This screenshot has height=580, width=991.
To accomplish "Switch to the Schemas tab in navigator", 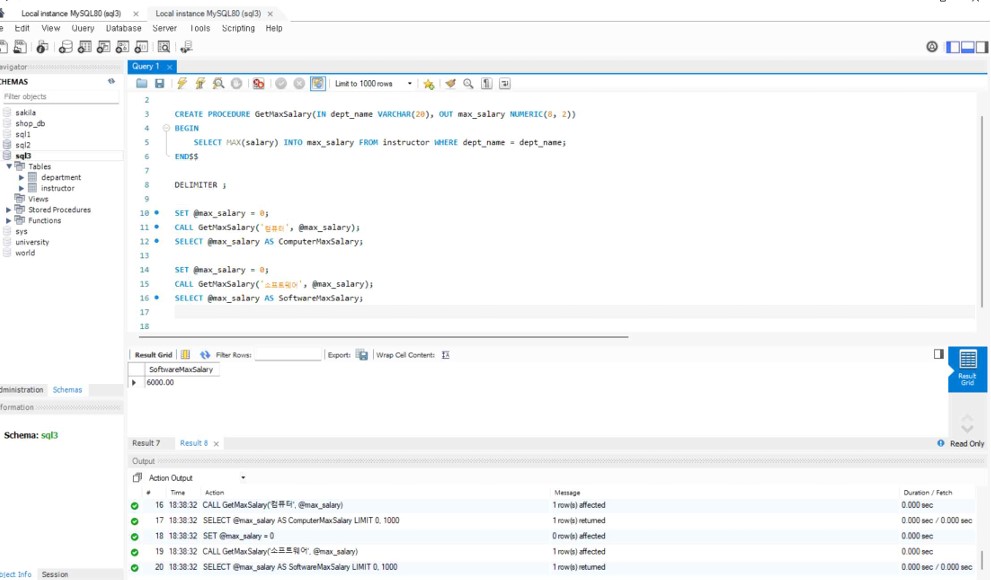I will pyautogui.click(x=67, y=390).
